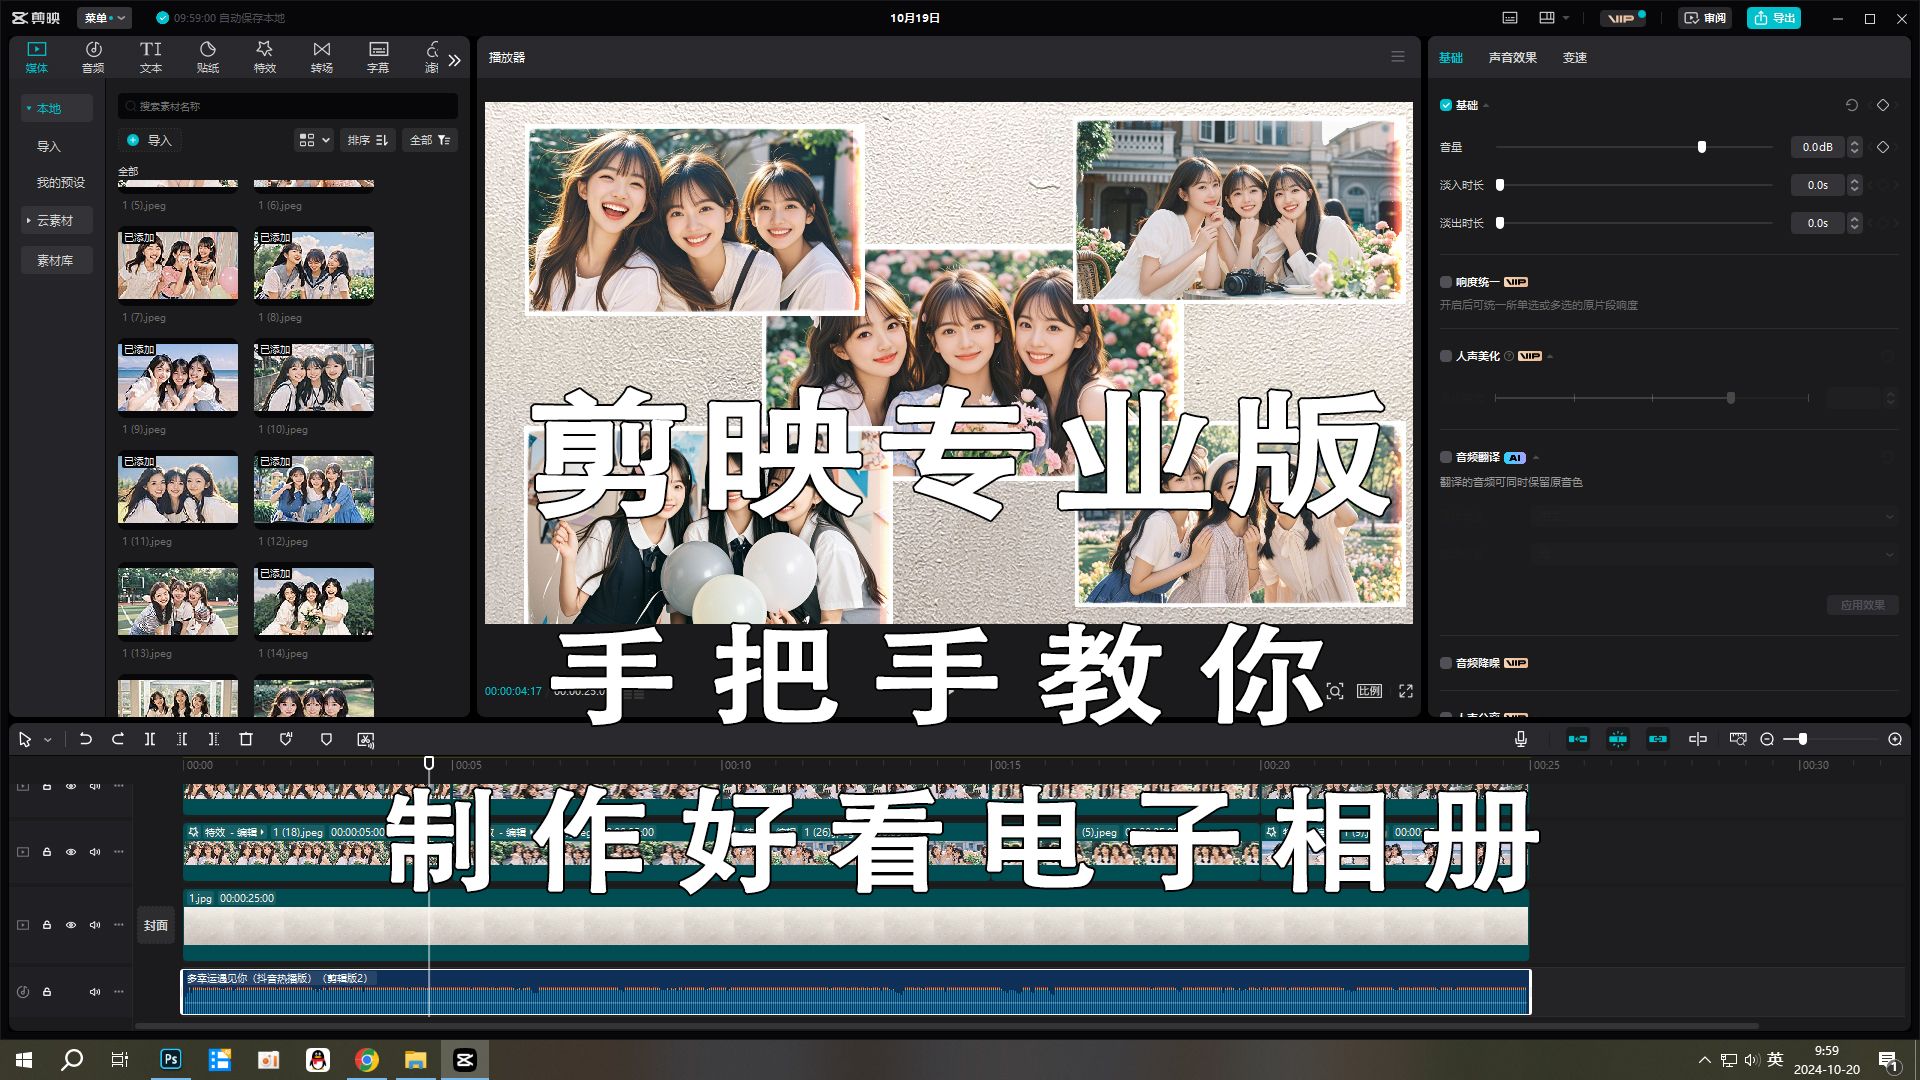
Task: Open the 特效 effects tab
Action: click(265, 57)
